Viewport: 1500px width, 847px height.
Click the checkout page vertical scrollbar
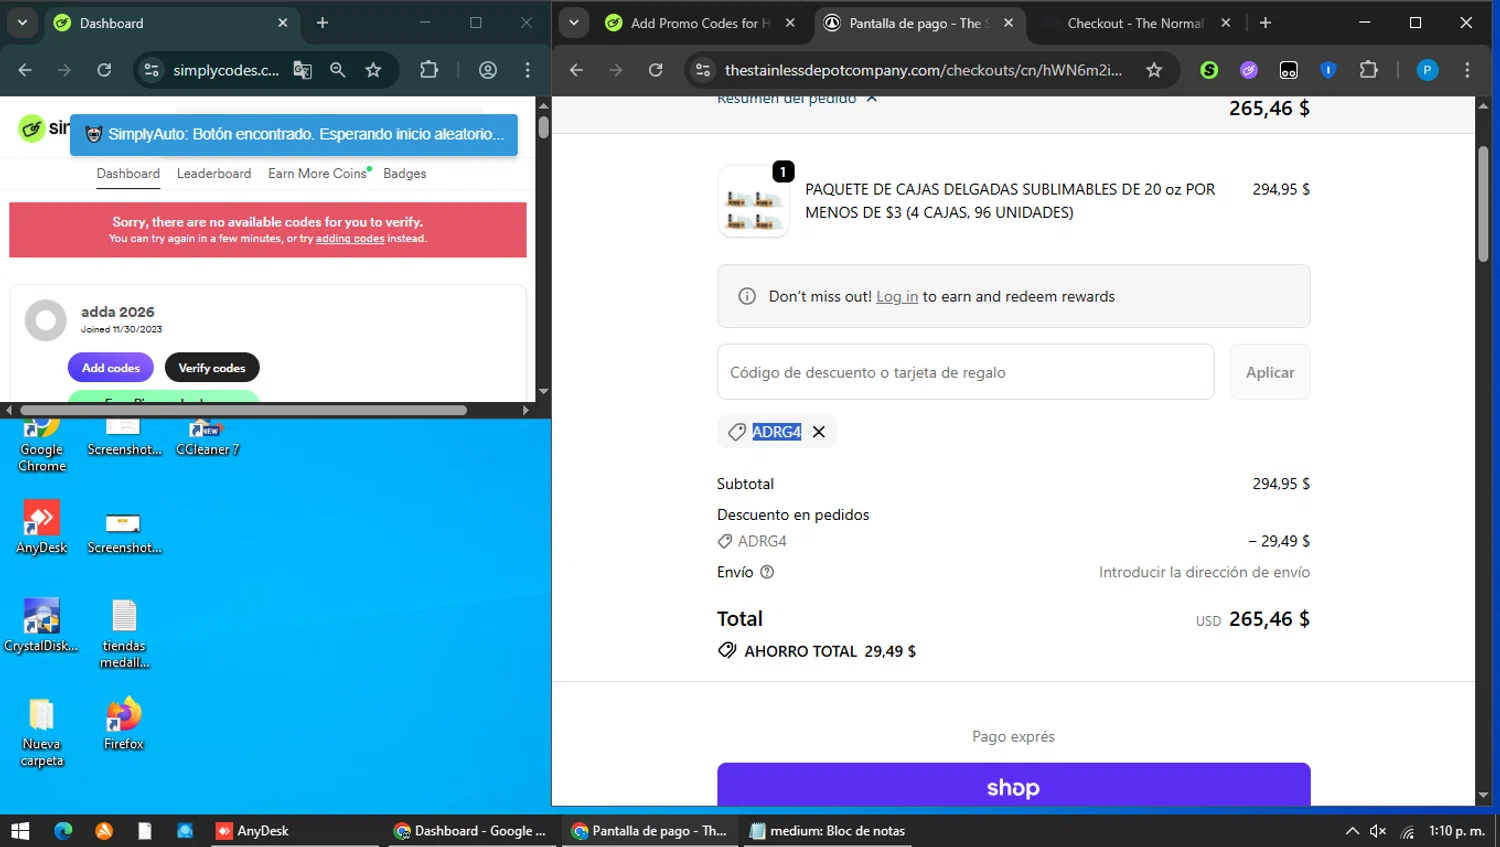(x=1483, y=204)
